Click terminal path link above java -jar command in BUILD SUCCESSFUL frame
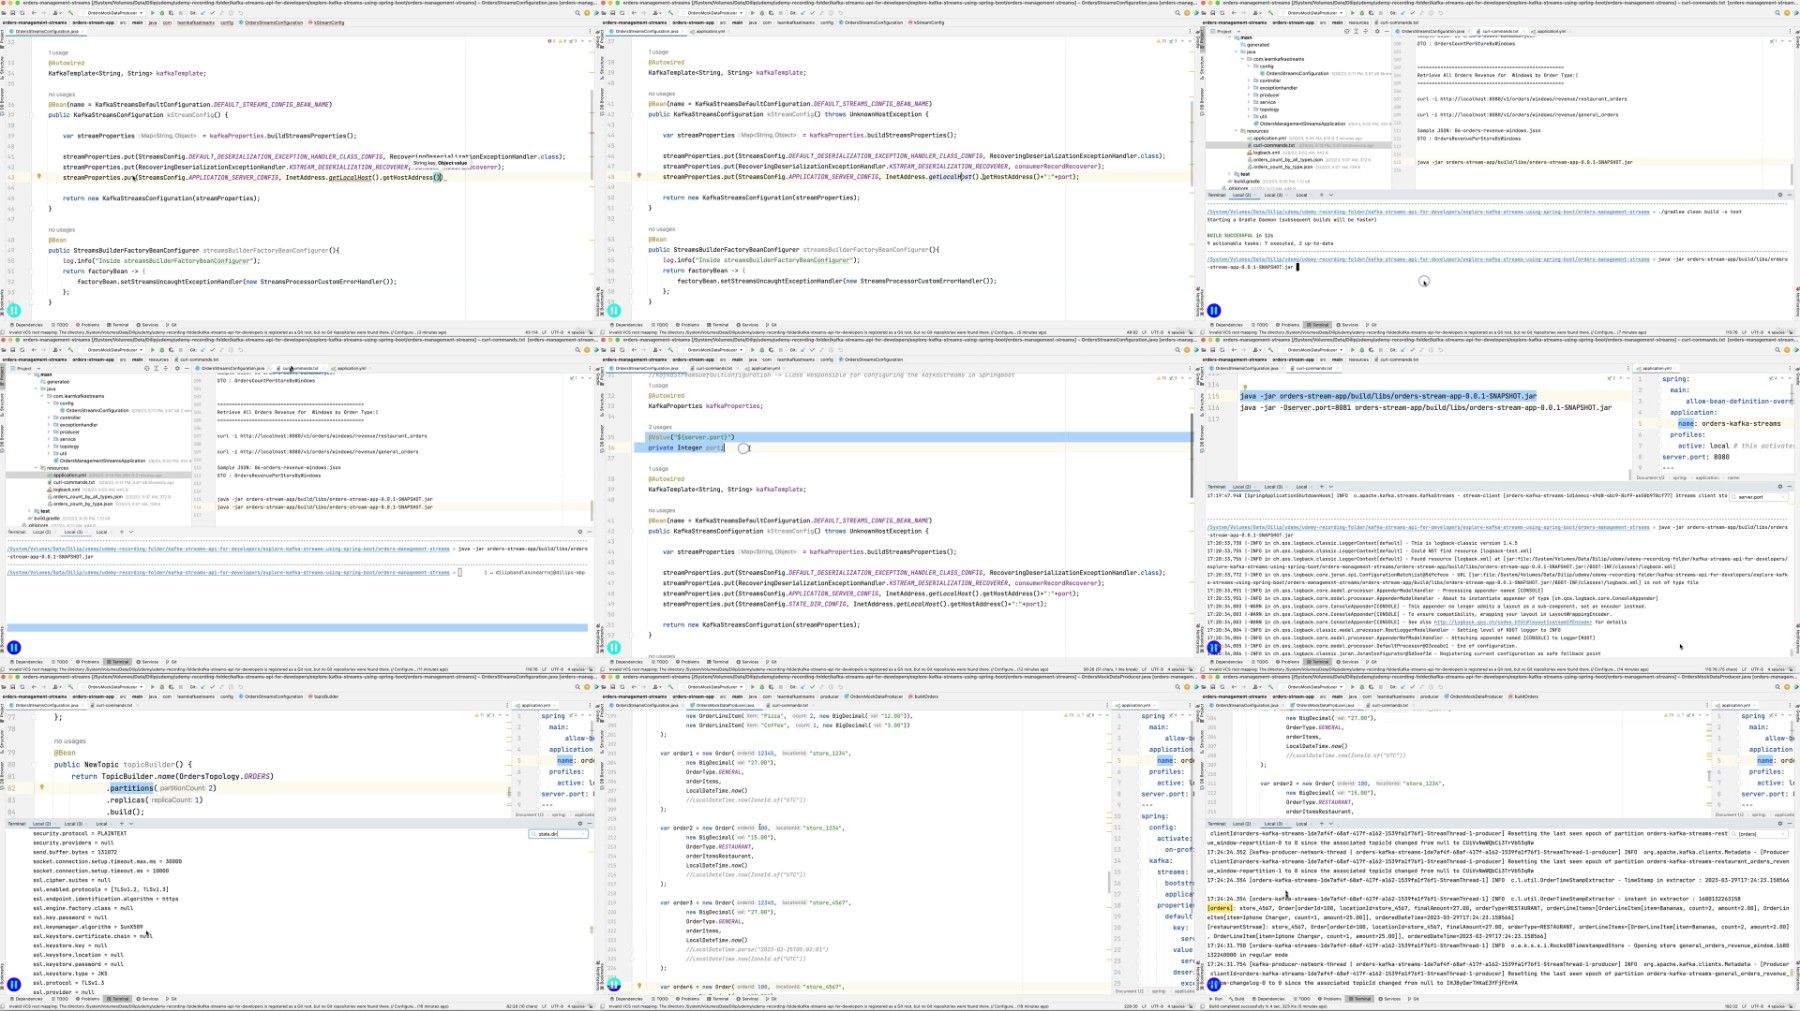 pos(1428,259)
